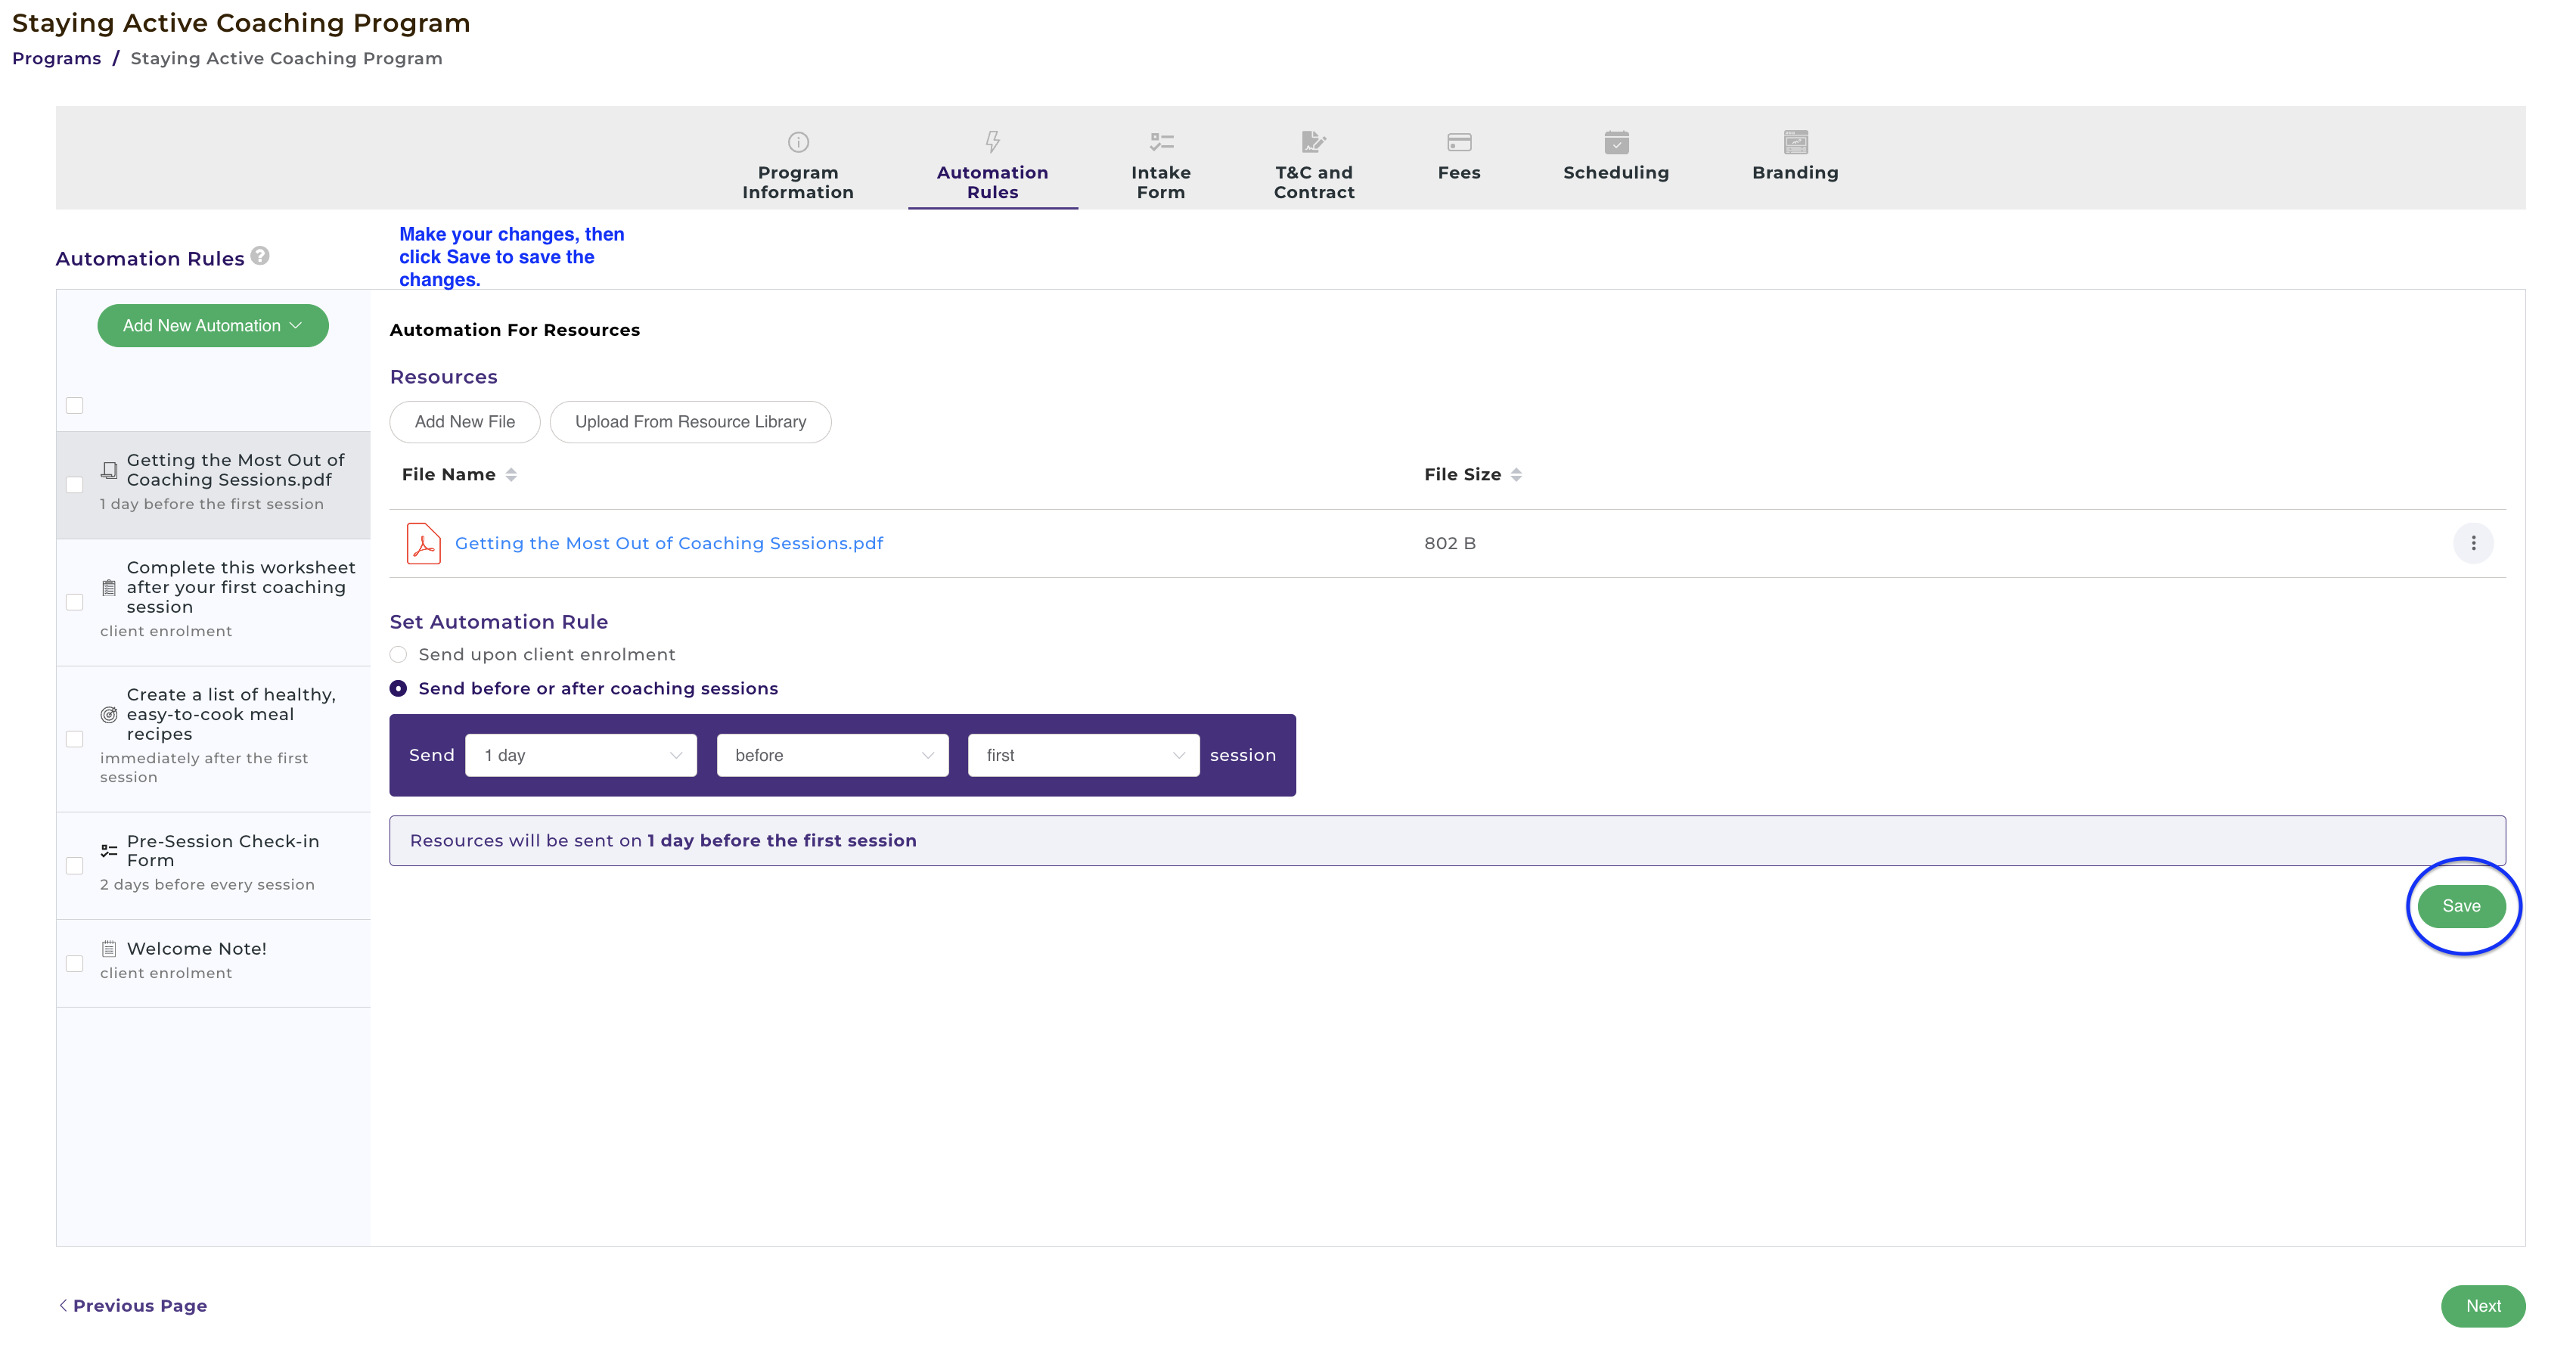Select Create a list of healthy recipes automation
This screenshot has height=1348, width=2576.
click(213, 739)
